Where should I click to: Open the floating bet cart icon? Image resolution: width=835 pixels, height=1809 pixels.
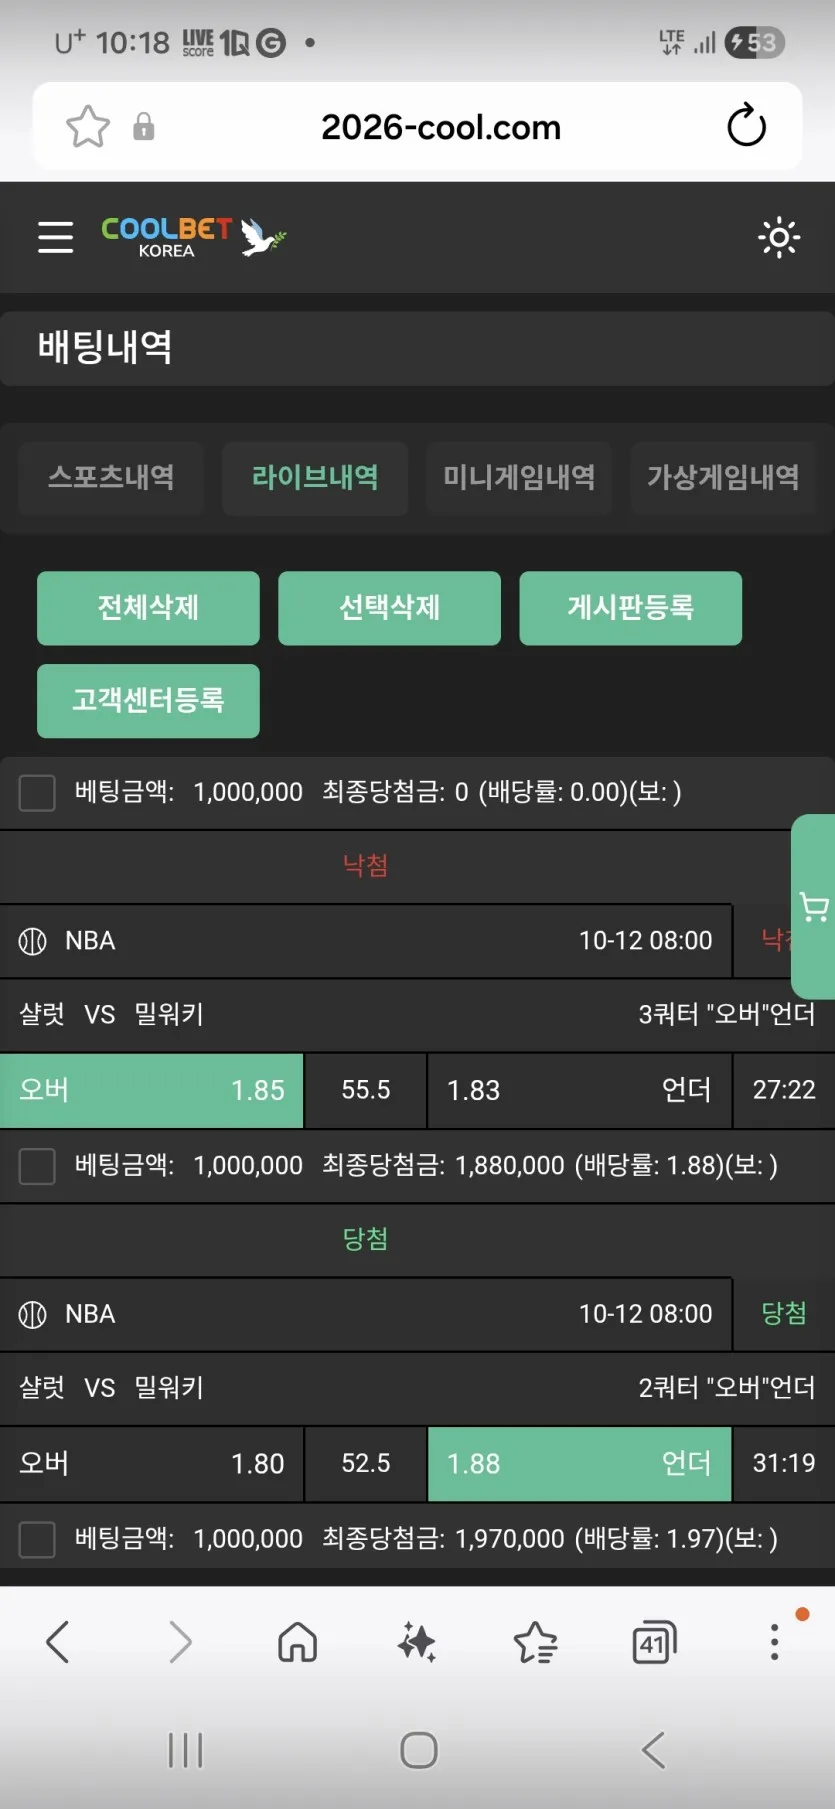(814, 907)
